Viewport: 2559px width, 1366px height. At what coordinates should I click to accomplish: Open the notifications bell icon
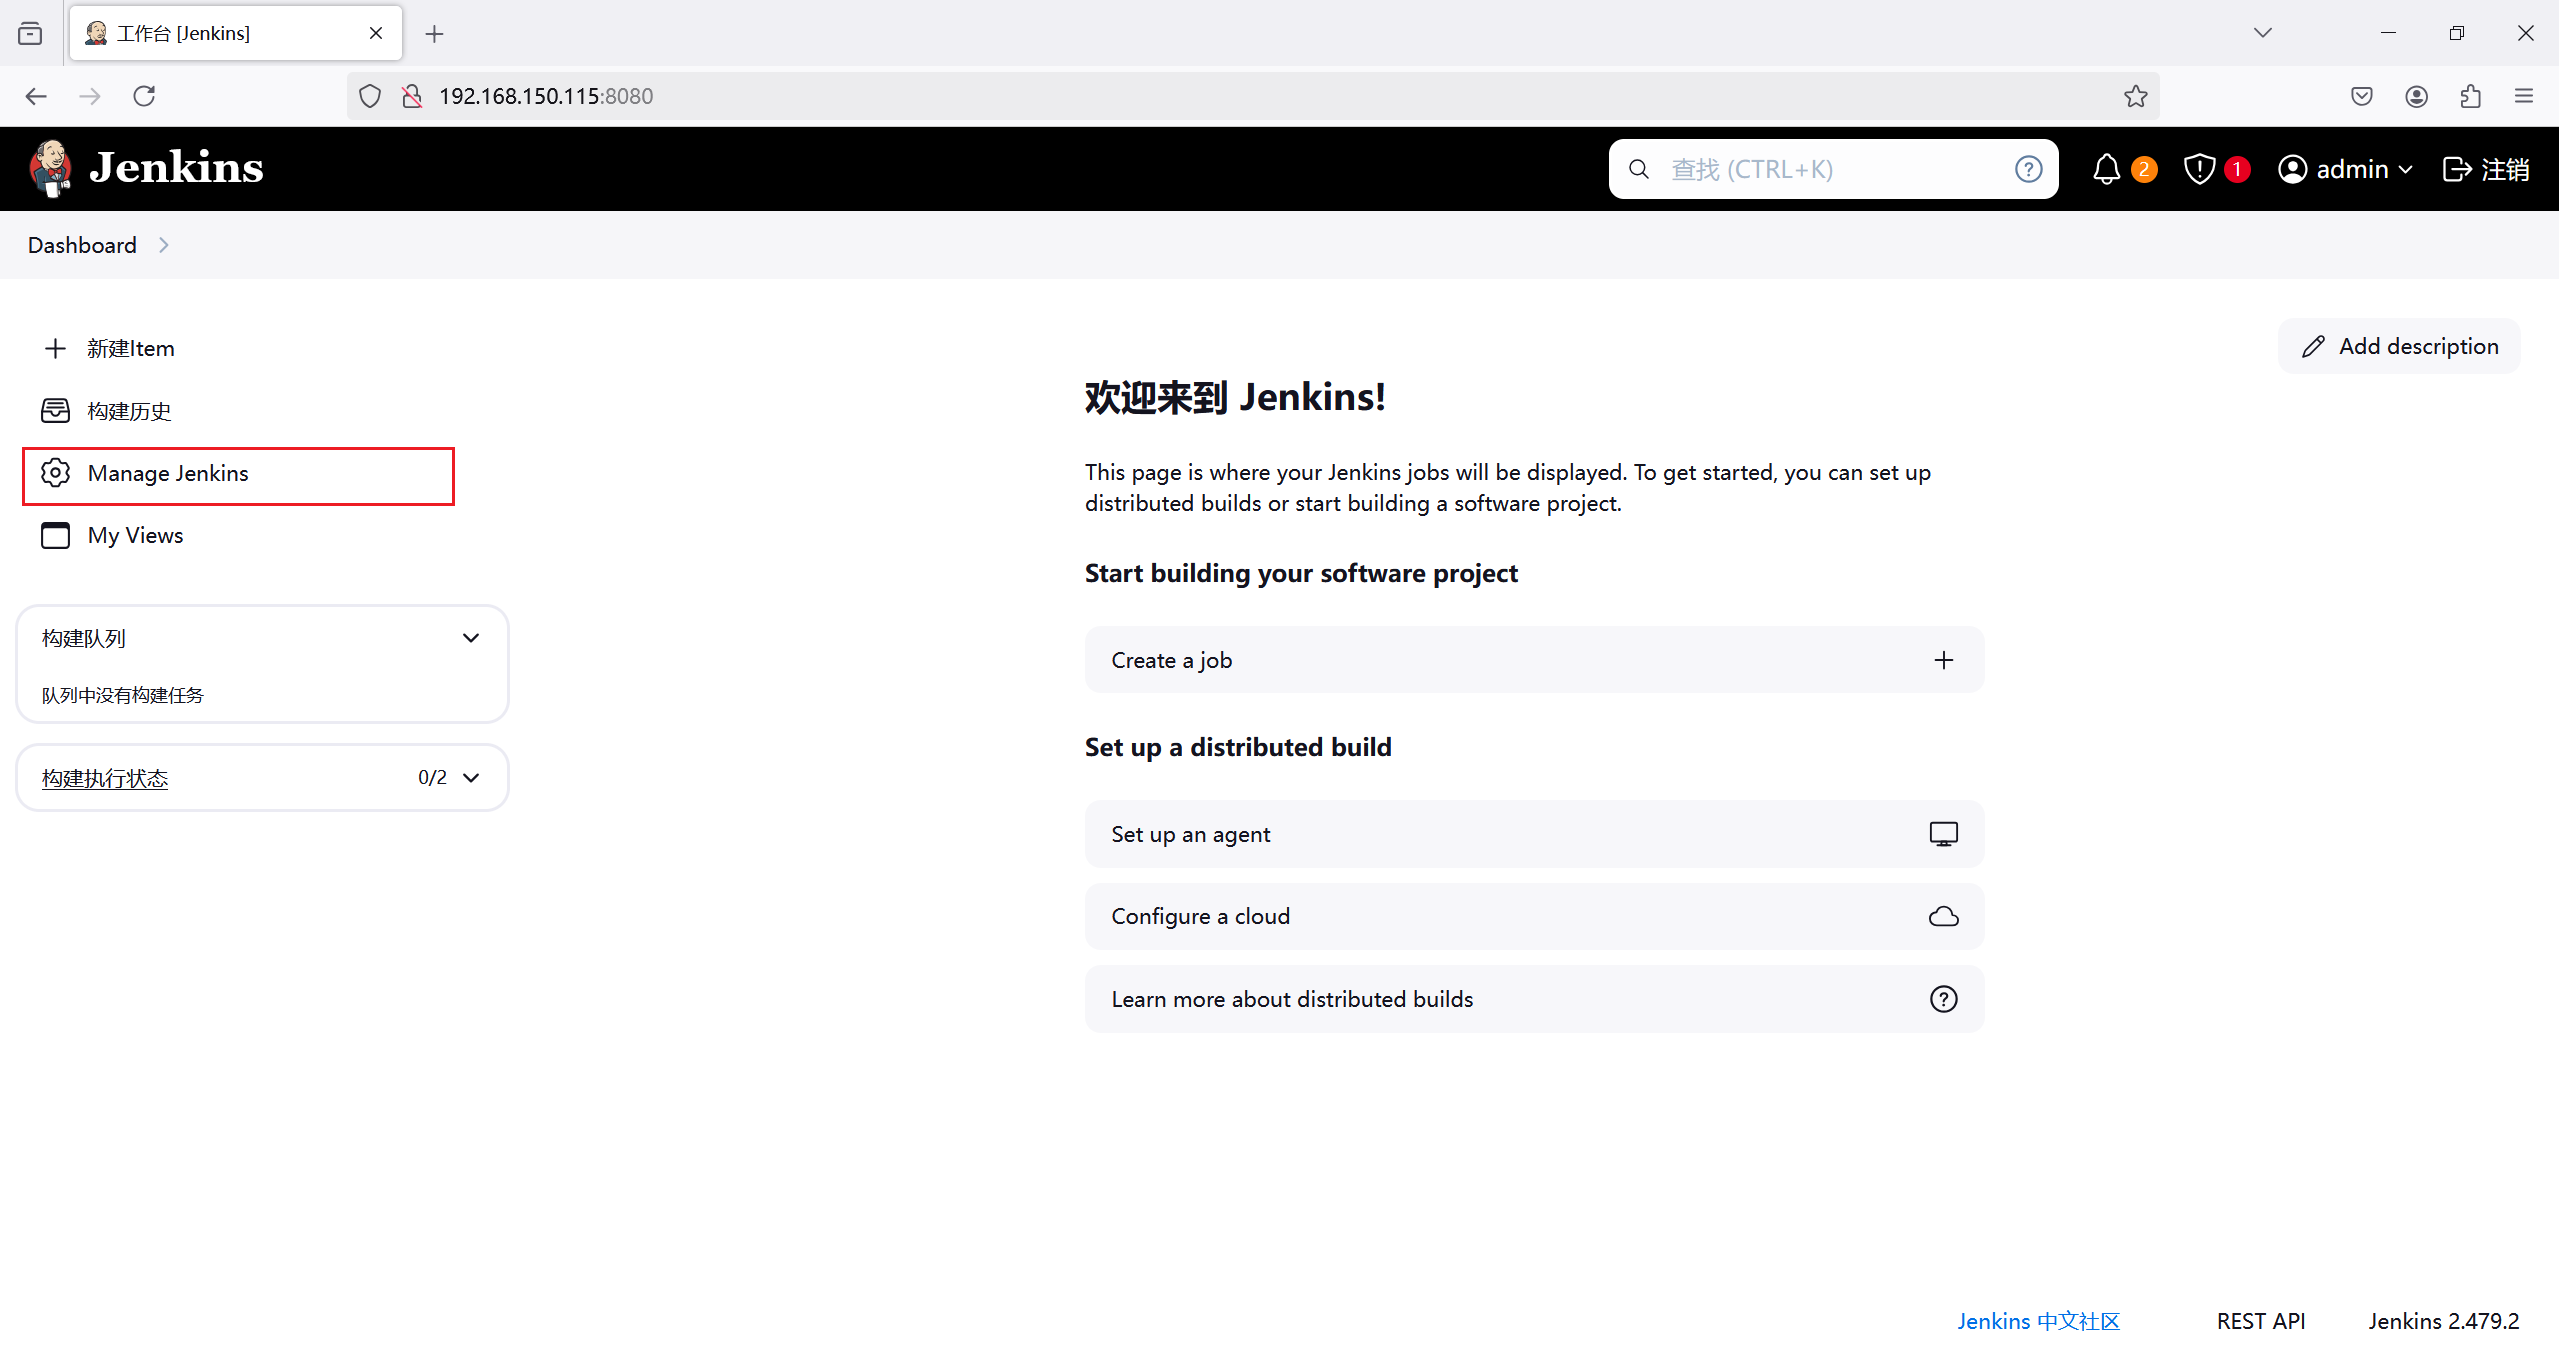[2107, 169]
